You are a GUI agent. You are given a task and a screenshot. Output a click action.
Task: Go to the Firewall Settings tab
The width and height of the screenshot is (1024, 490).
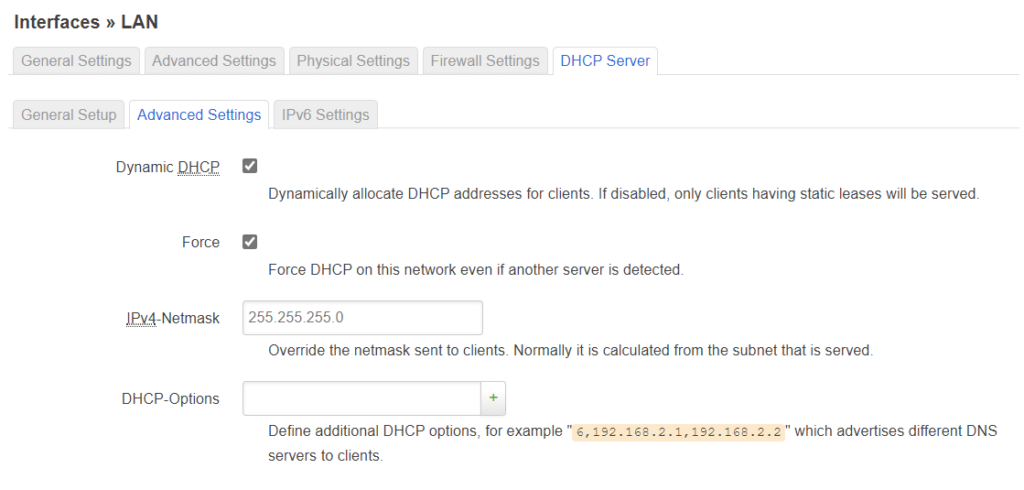coord(485,61)
